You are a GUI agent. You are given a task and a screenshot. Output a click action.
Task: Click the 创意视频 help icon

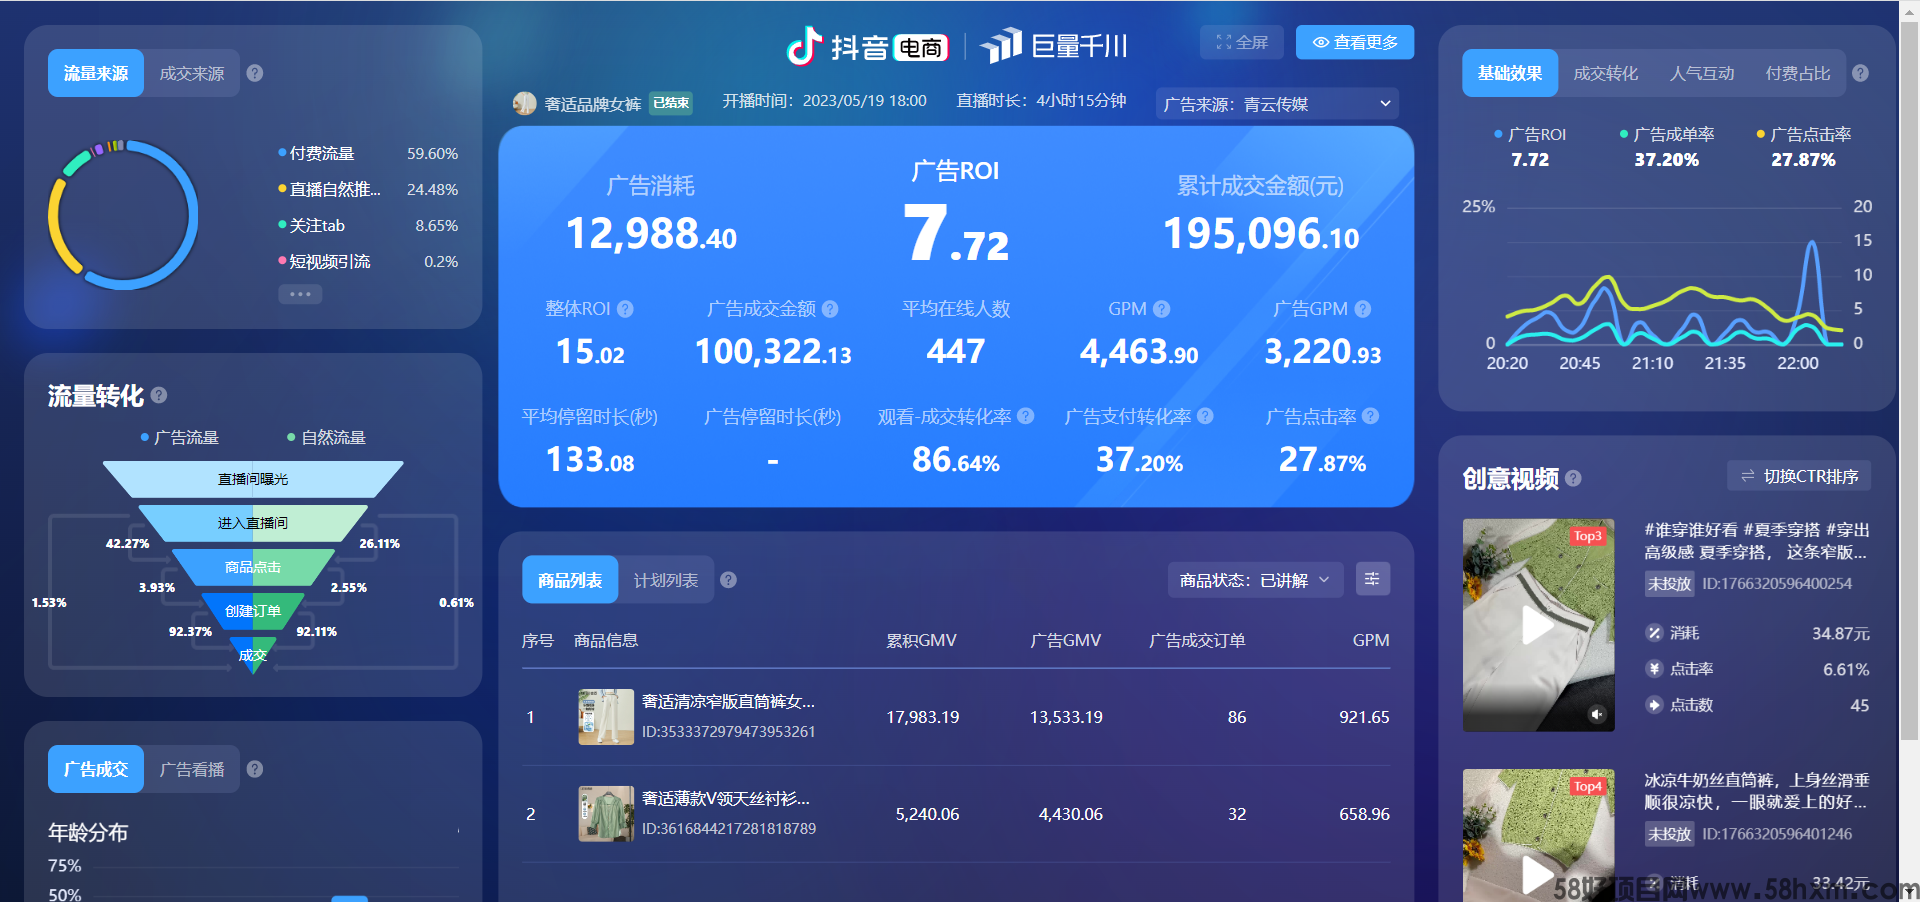point(1573,478)
